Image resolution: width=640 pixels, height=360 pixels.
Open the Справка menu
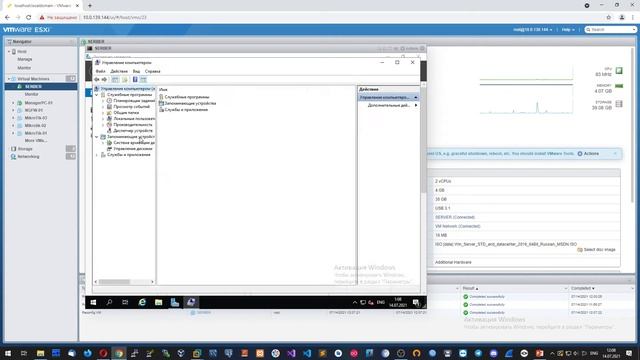point(153,71)
